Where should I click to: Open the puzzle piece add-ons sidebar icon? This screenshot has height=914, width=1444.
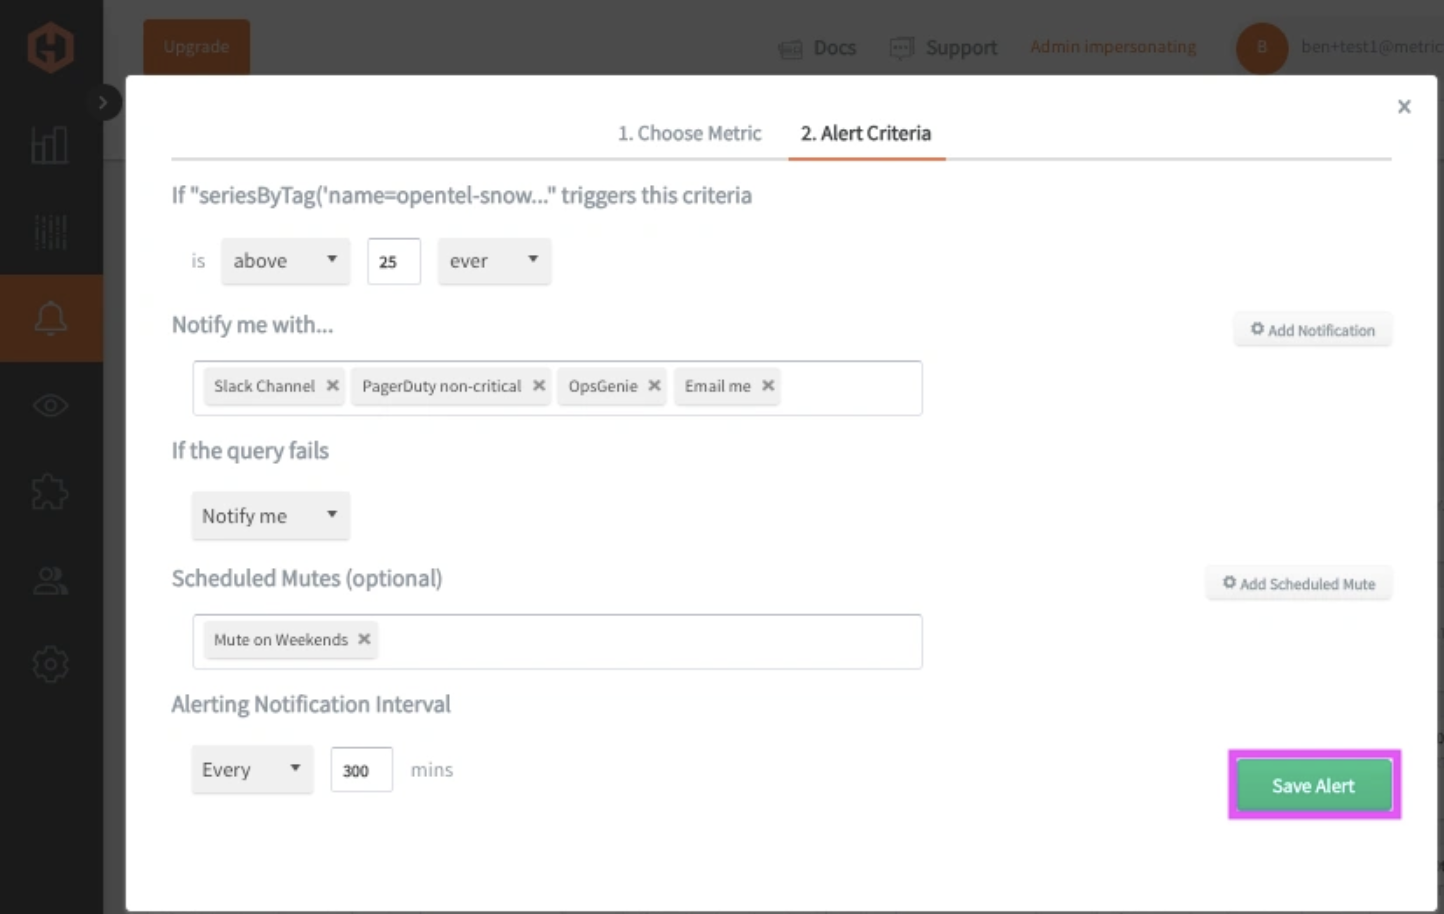point(50,492)
